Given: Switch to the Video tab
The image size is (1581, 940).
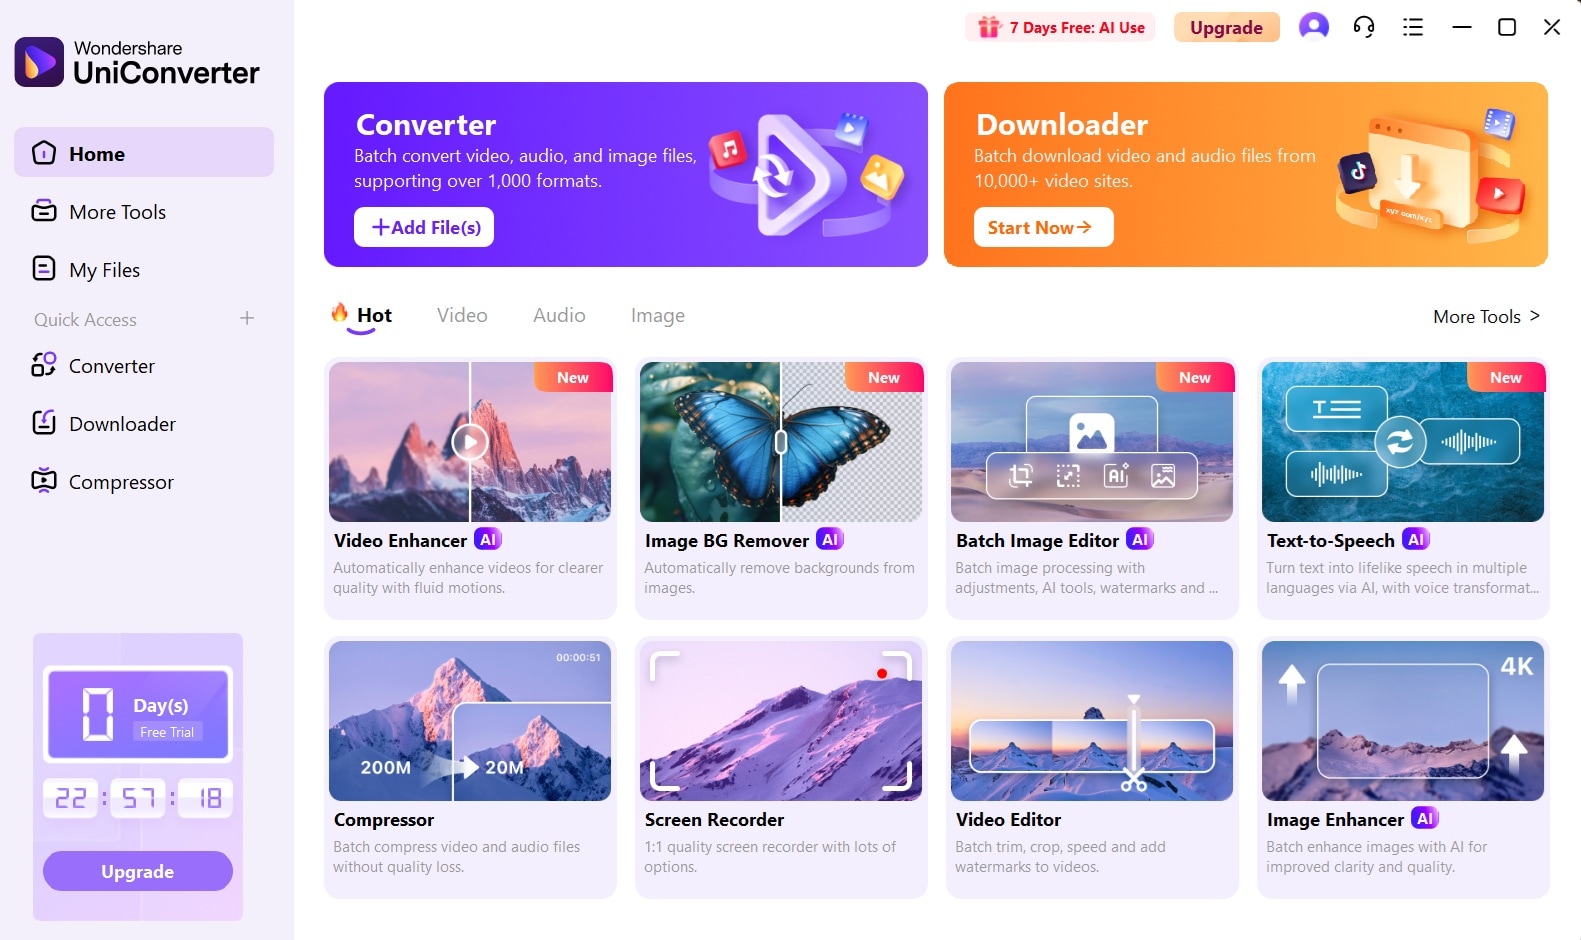Looking at the screenshot, I should [462, 315].
